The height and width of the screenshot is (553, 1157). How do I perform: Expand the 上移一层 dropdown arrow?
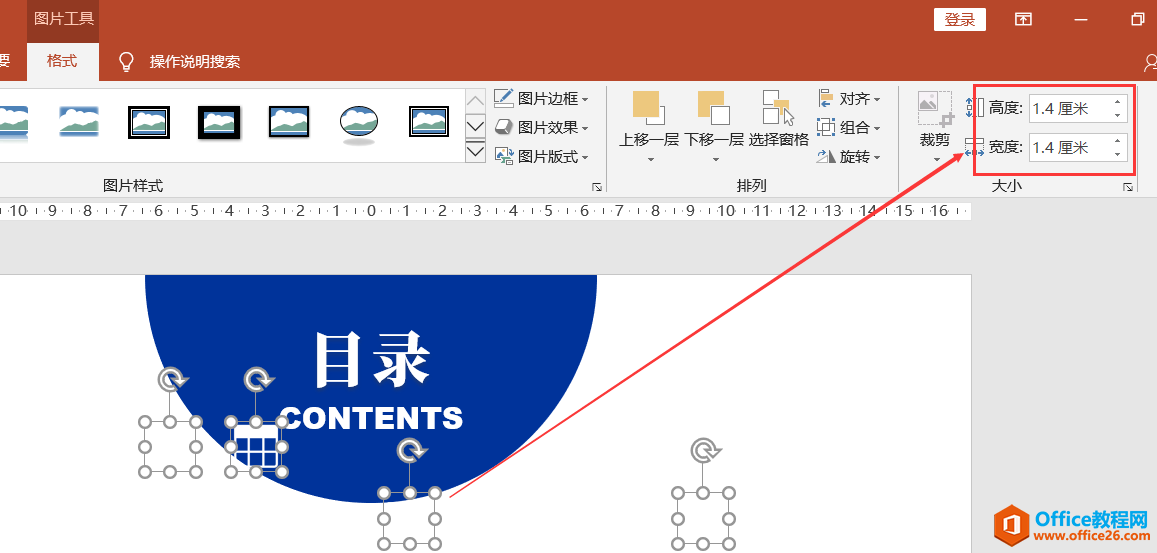point(650,159)
